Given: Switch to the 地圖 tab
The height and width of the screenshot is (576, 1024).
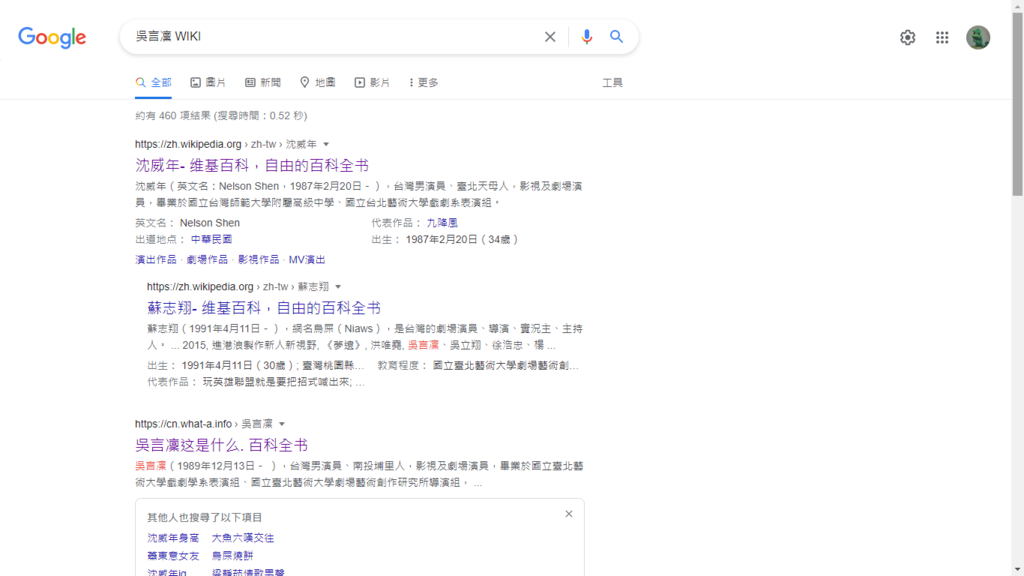Looking at the screenshot, I should click(x=318, y=82).
